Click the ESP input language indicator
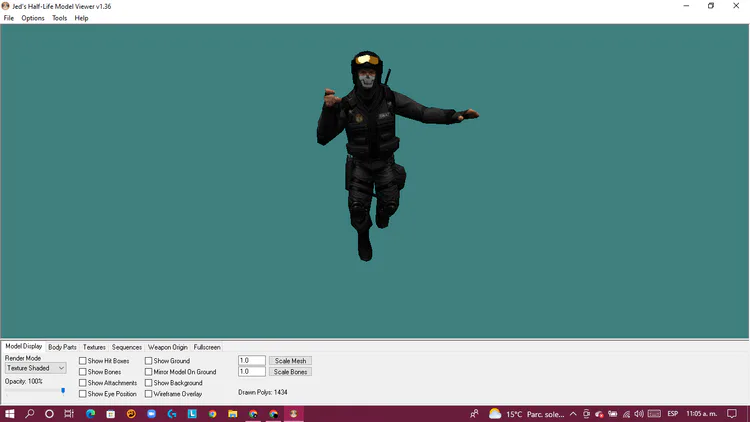This screenshot has width=750, height=422. (x=673, y=414)
